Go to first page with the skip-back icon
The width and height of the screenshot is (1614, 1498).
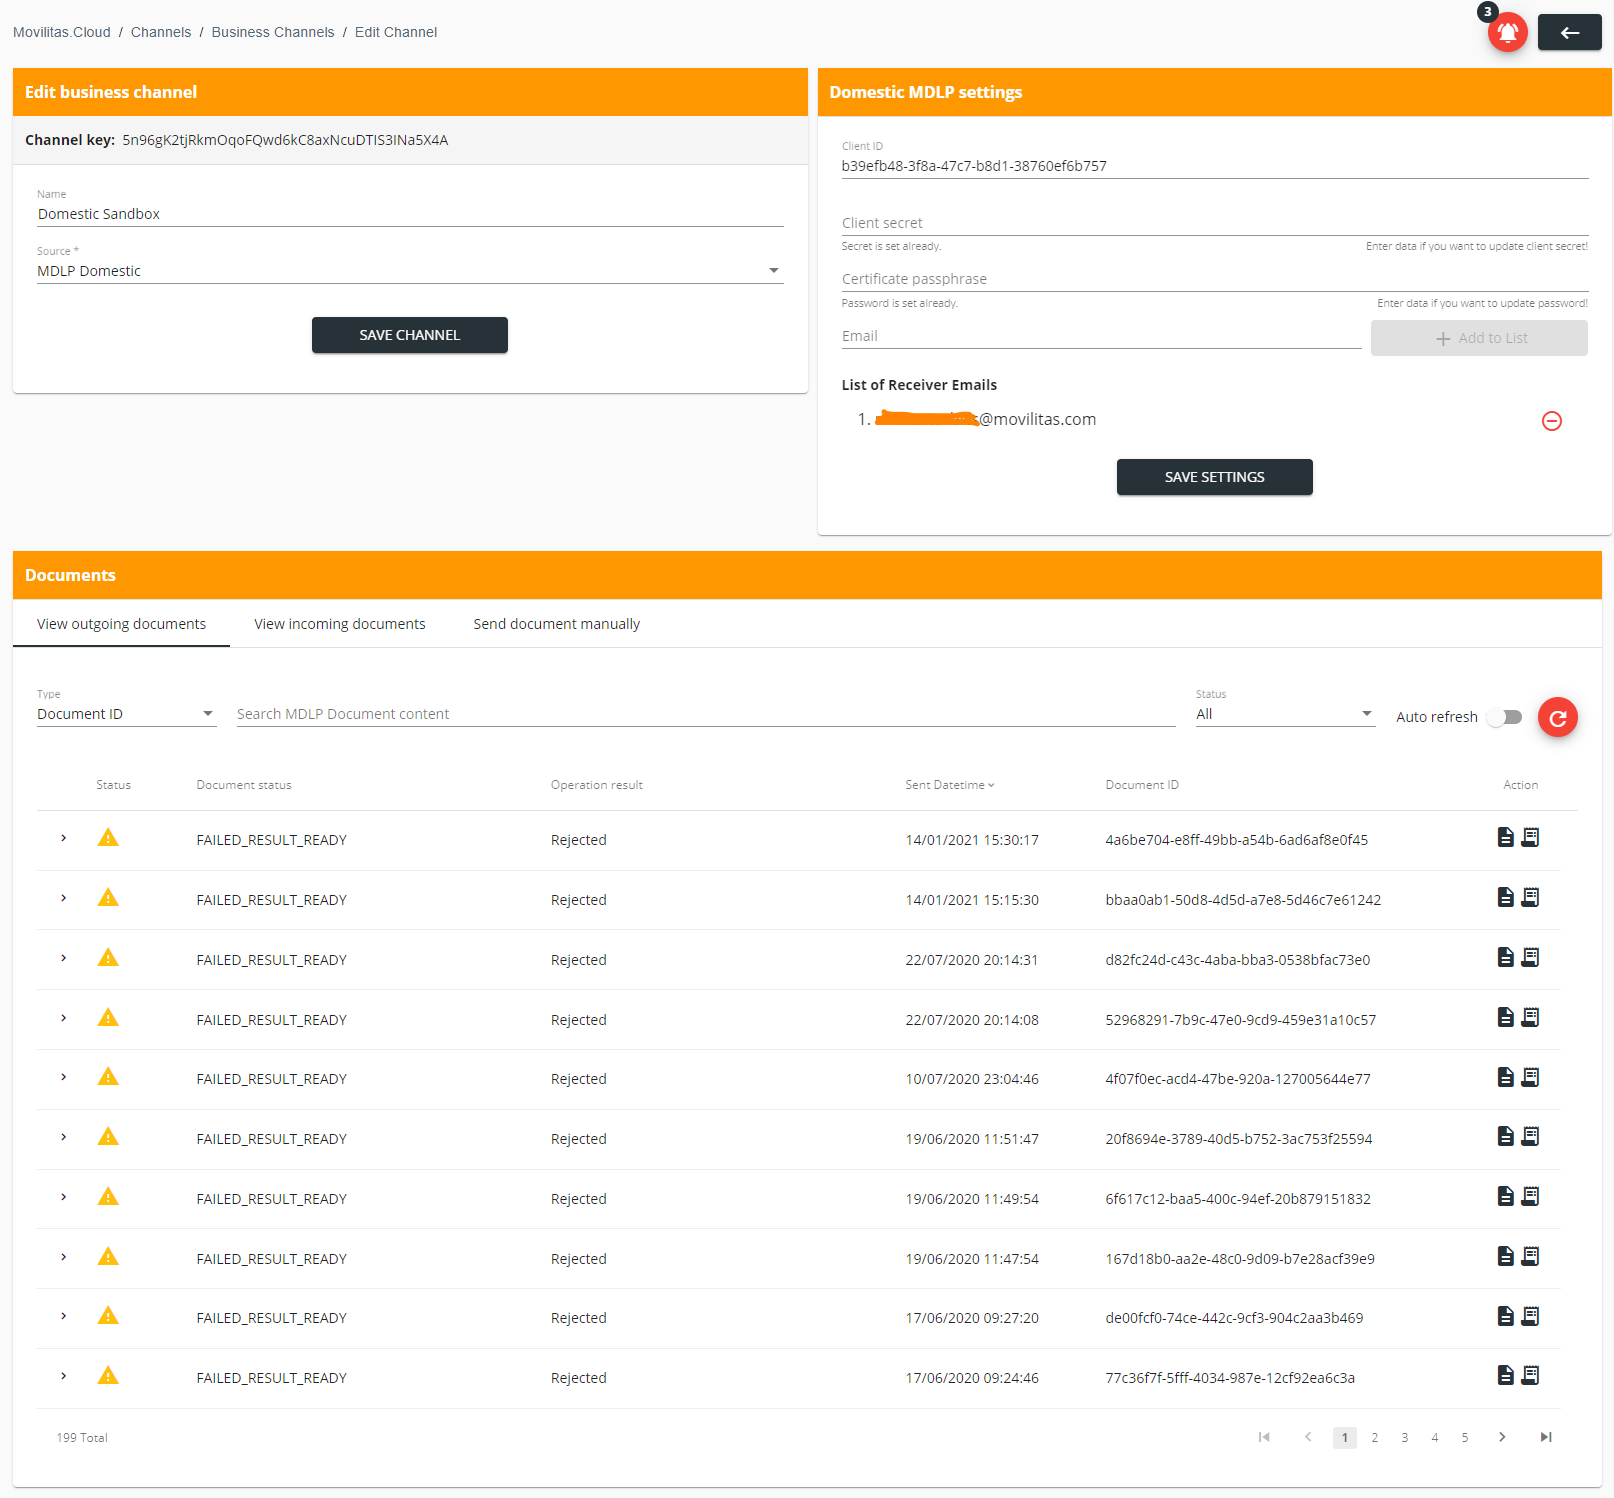pos(1263,1437)
